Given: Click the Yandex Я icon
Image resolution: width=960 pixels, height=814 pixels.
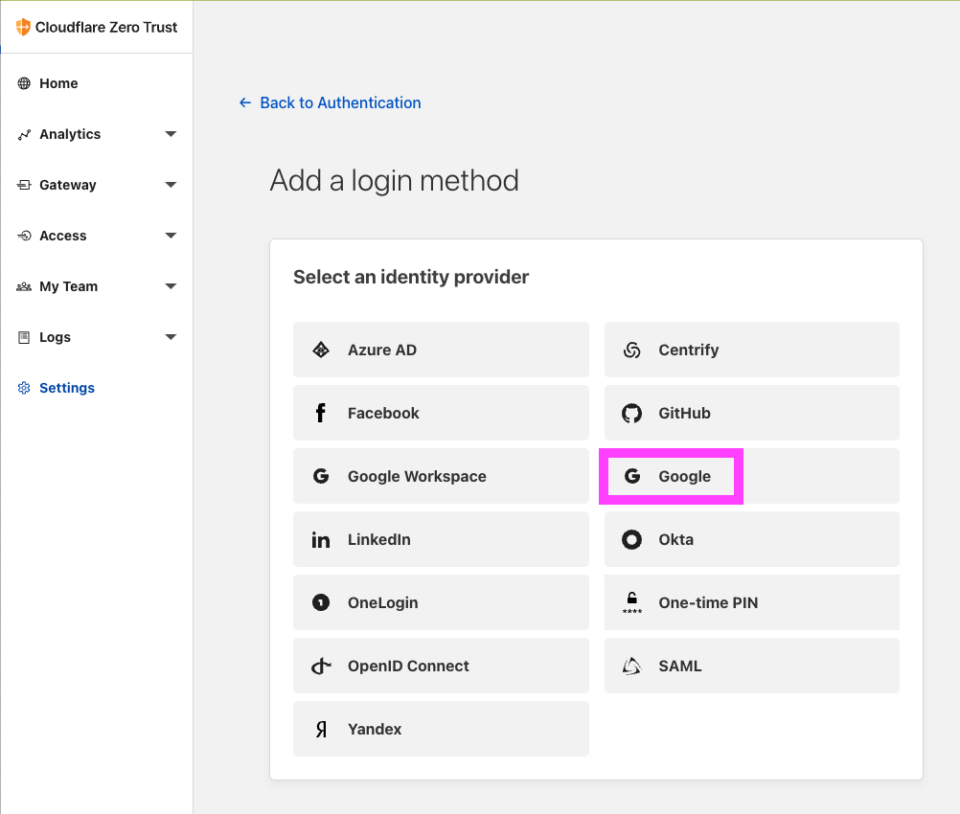Looking at the screenshot, I should 321,729.
